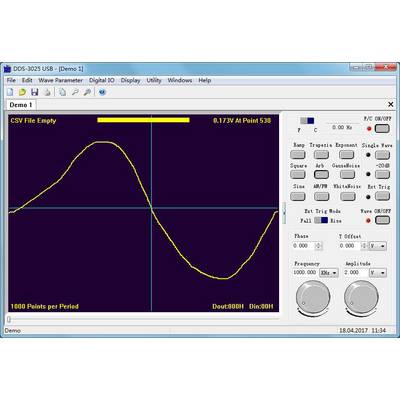Click the Save floppy disk icon
The image size is (400, 400).
34,92
